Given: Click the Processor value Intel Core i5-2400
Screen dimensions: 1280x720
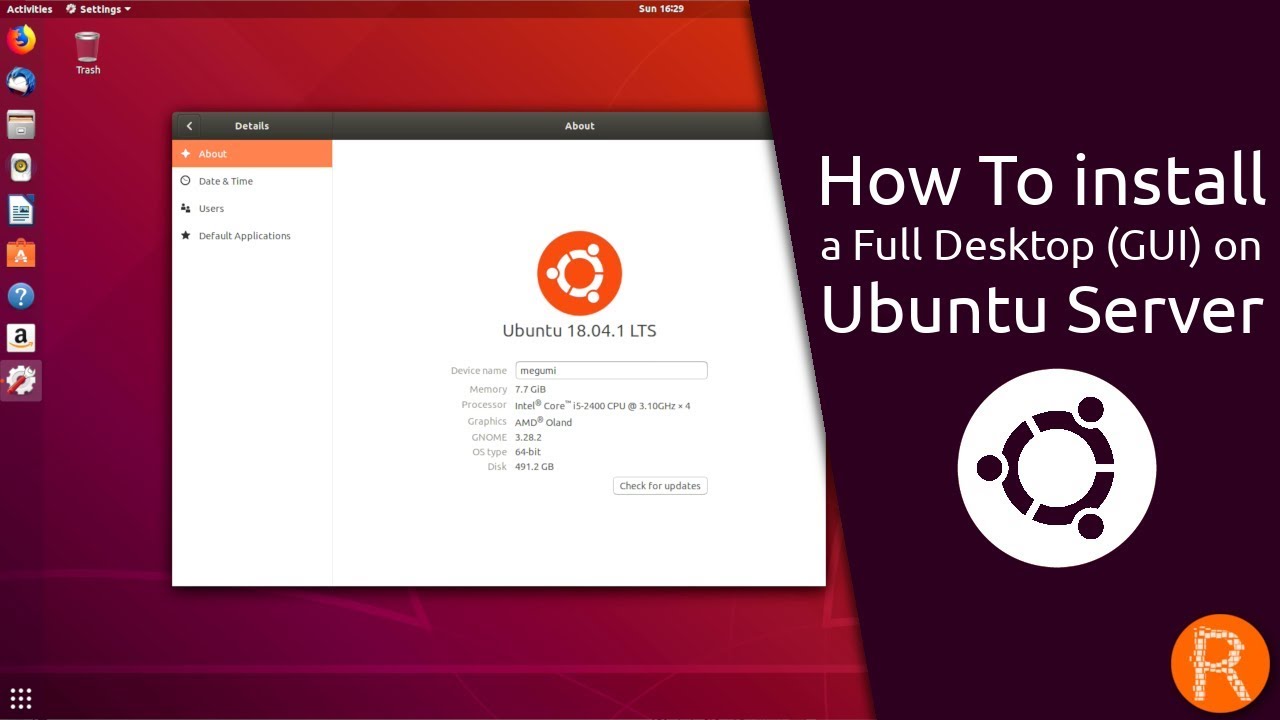Looking at the screenshot, I should tap(602, 405).
